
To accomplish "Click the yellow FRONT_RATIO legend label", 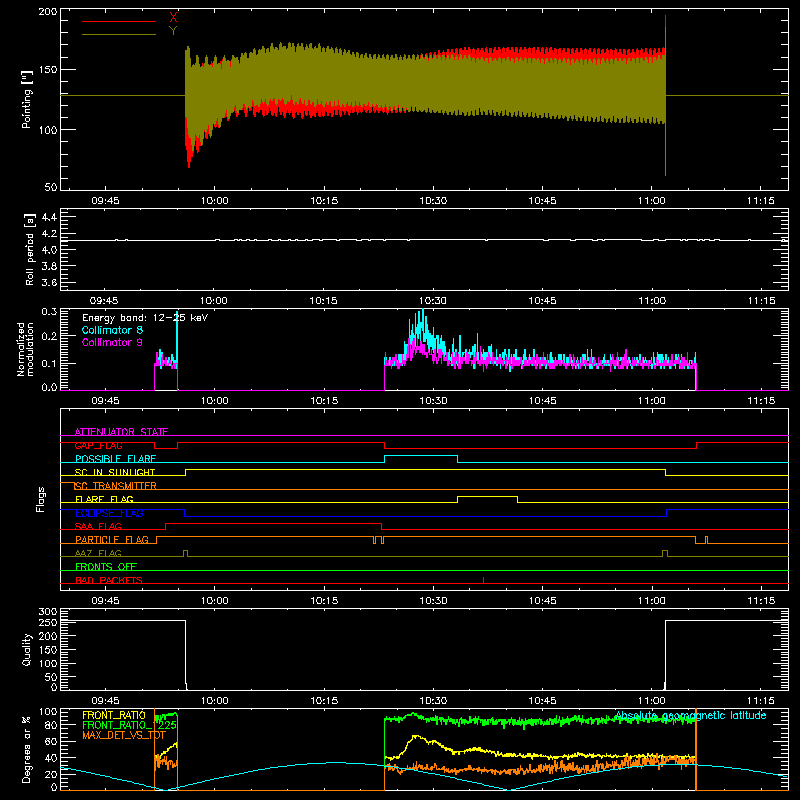I will (x=114, y=715).
